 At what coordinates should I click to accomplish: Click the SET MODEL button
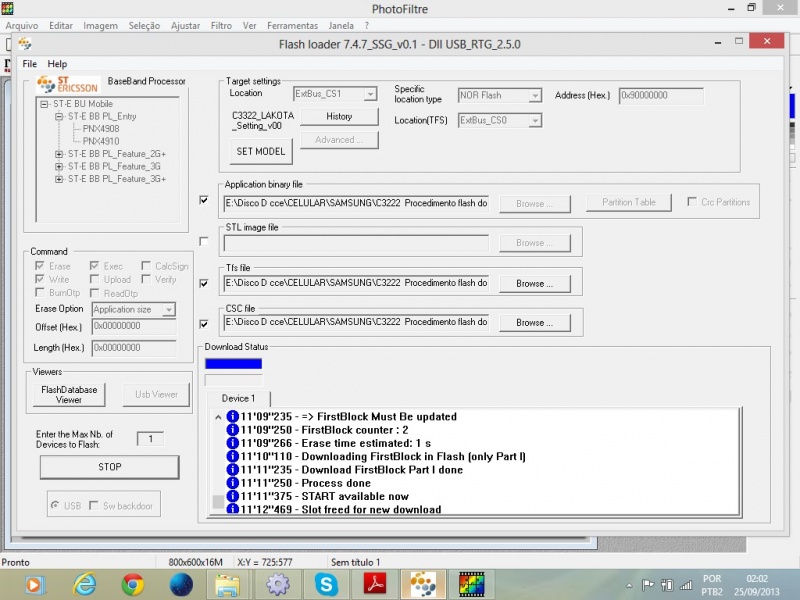click(x=261, y=152)
